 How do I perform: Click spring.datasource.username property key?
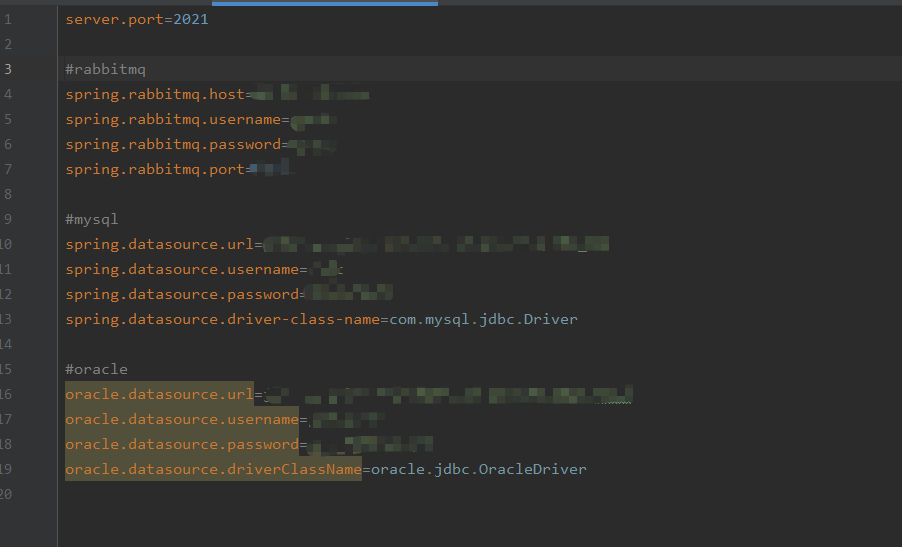182,270
